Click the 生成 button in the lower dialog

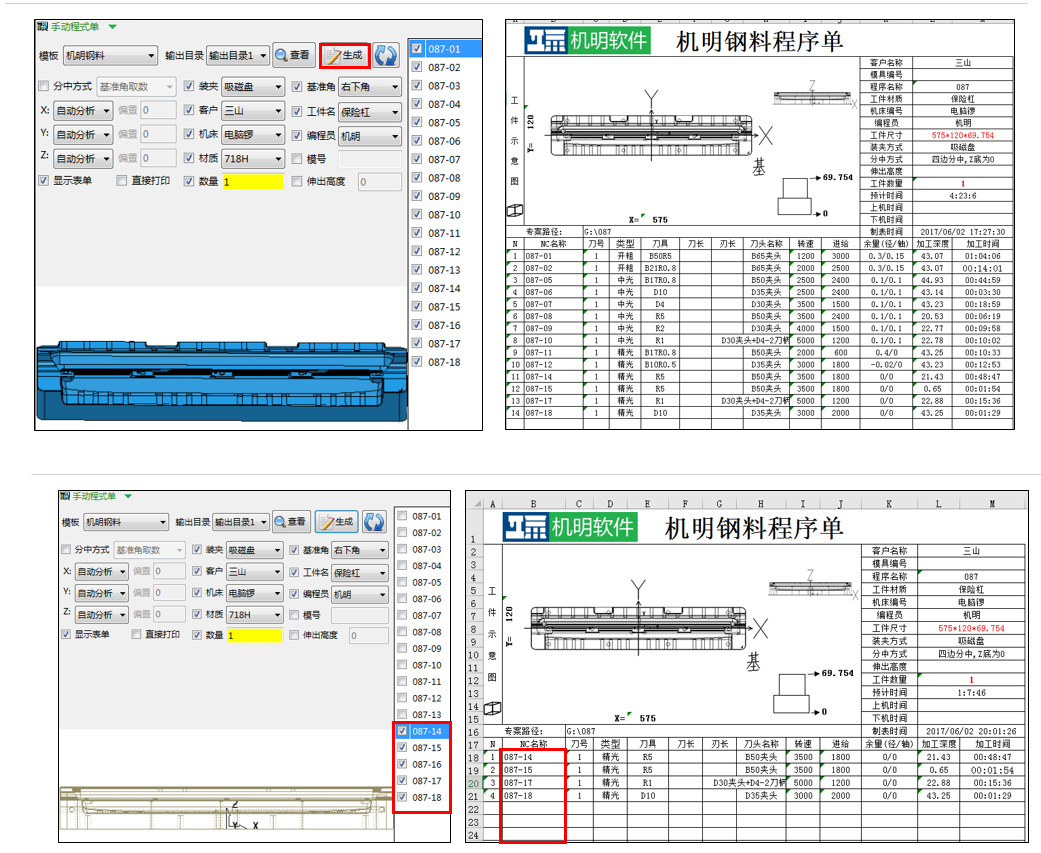pos(337,522)
